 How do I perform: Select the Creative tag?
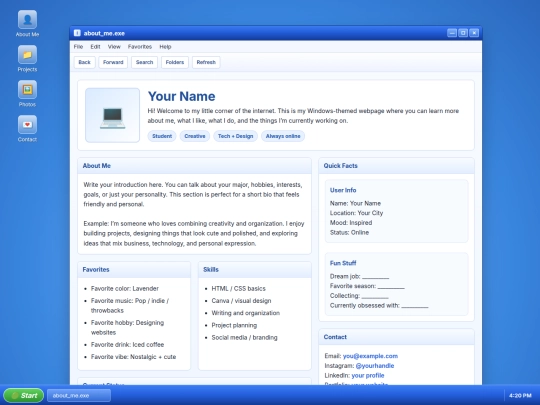[195, 136]
